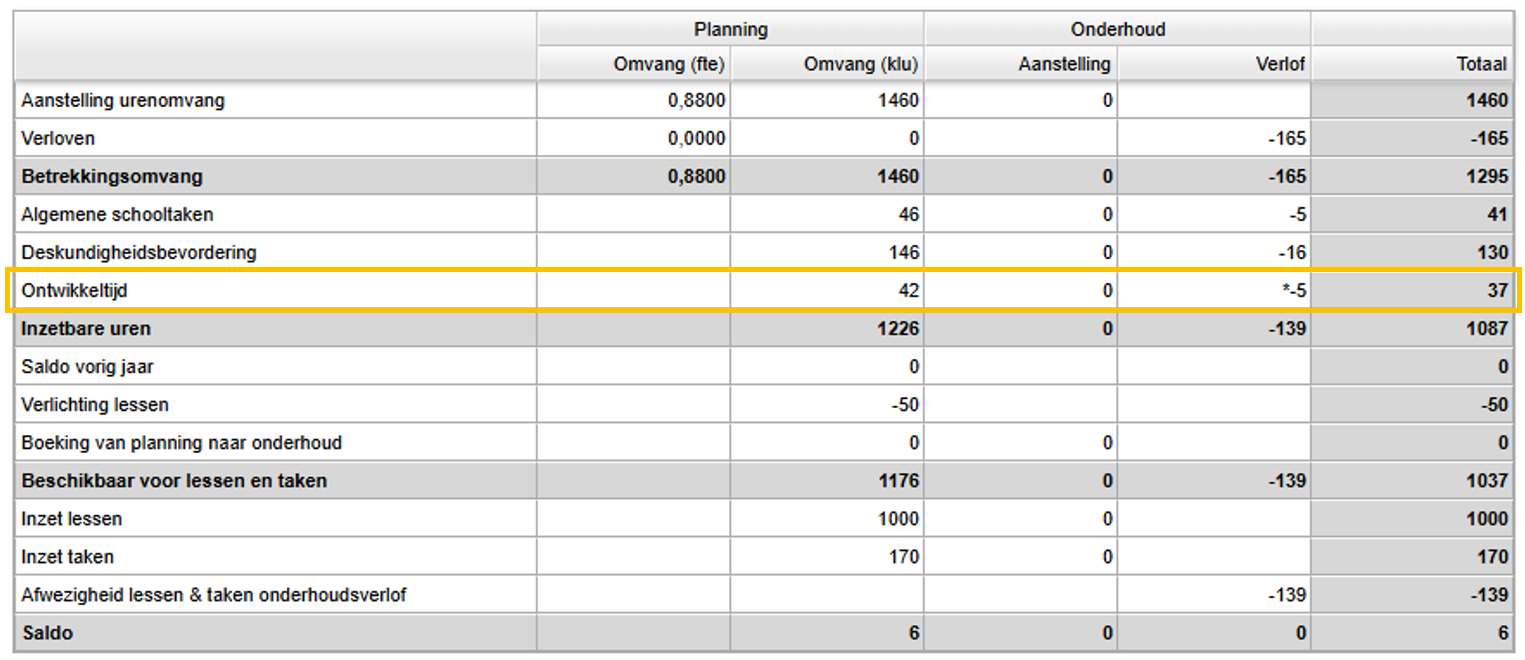Click the Saldo vorig jaar row label
The height and width of the screenshot is (660, 1525).
tap(88, 366)
